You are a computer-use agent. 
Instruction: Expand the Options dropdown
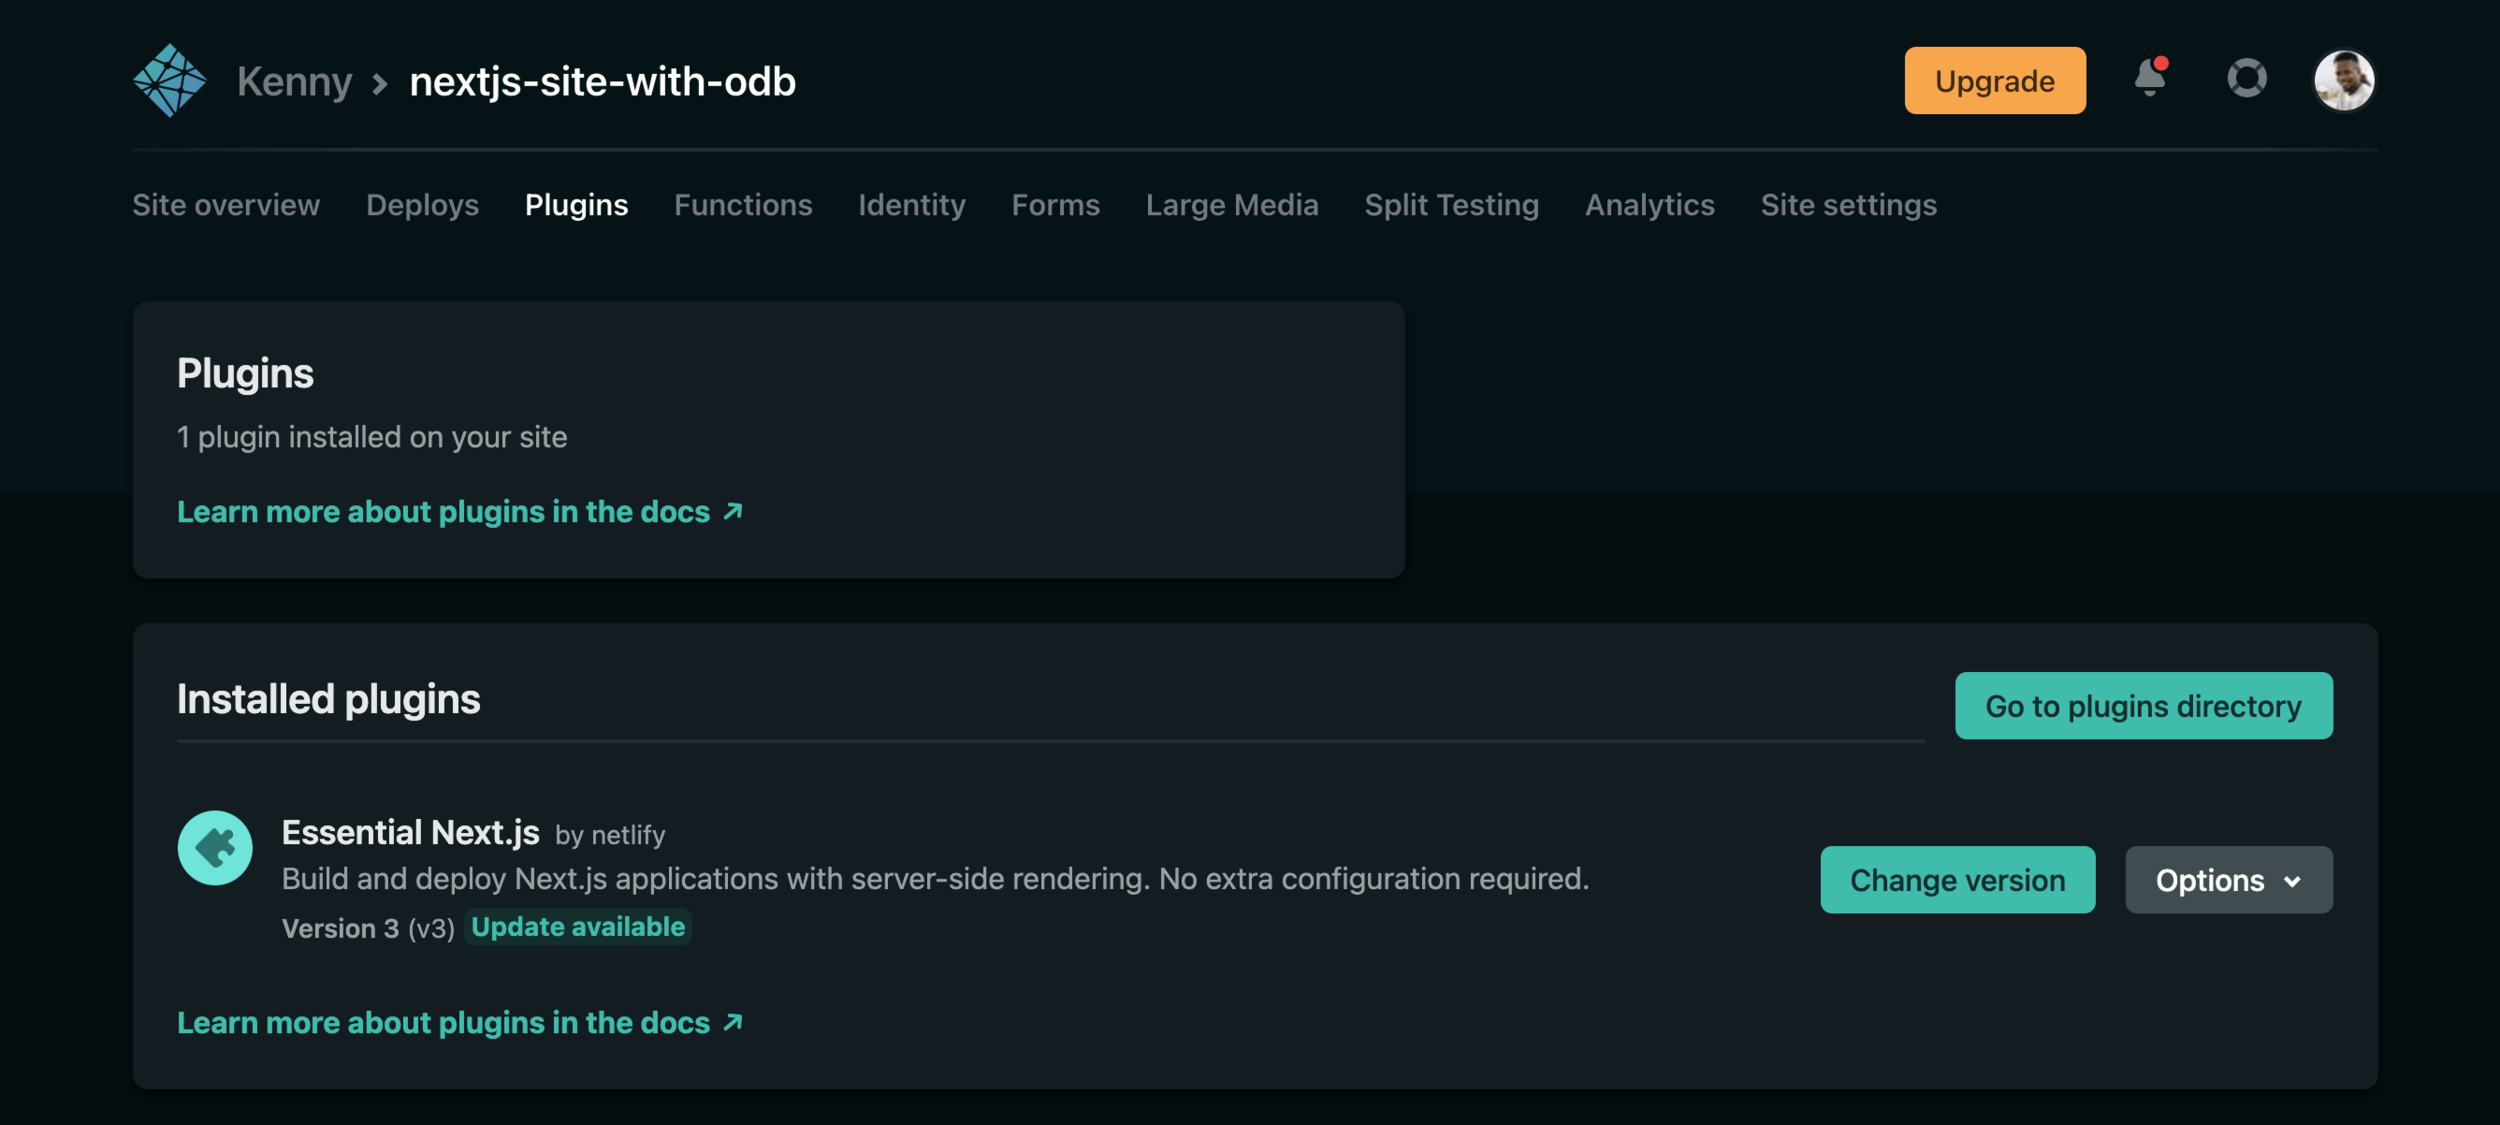(2228, 880)
